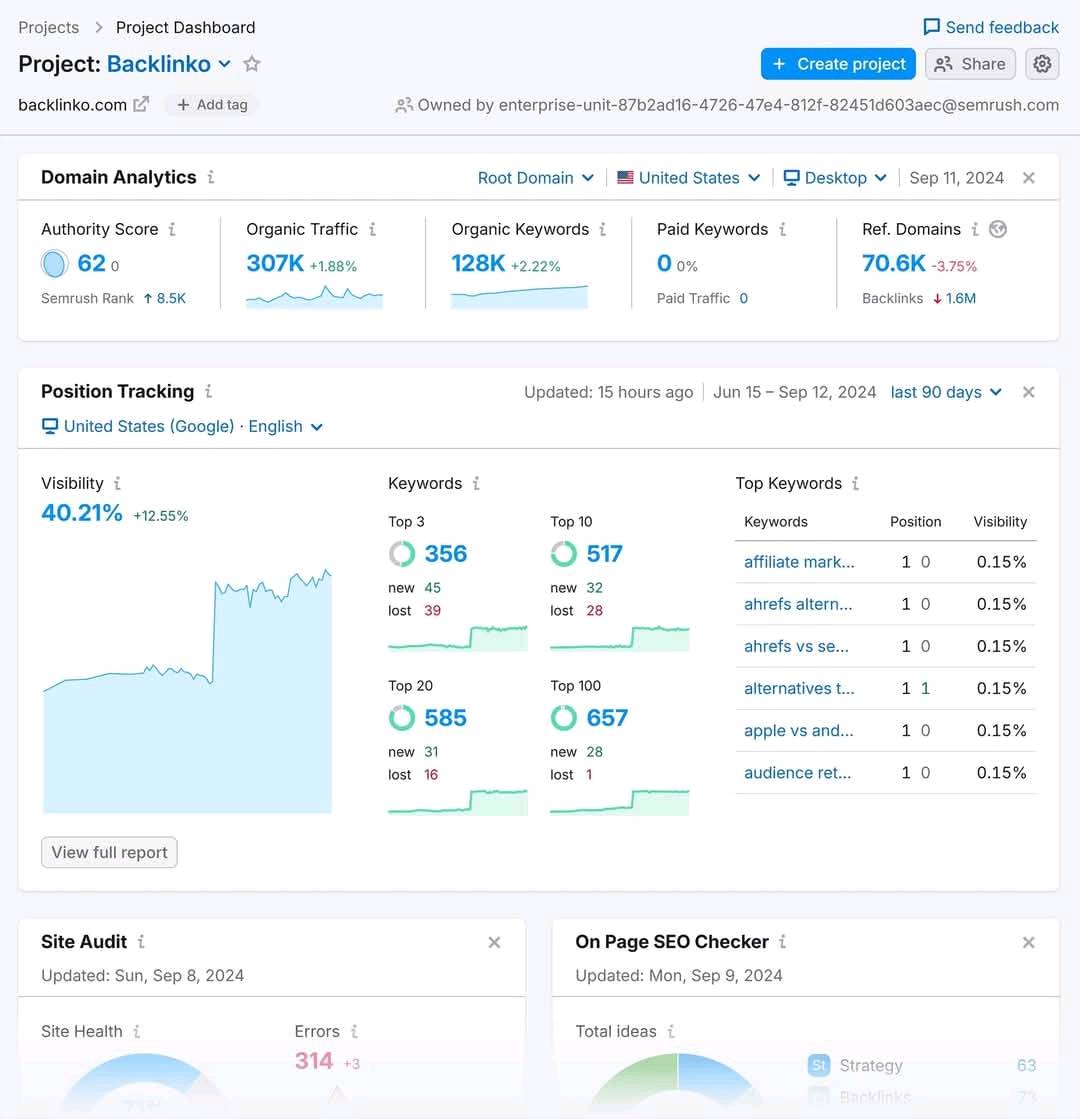Close the On Page SEO Checker widget
The width and height of the screenshot is (1080, 1119).
[x=1029, y=942]
